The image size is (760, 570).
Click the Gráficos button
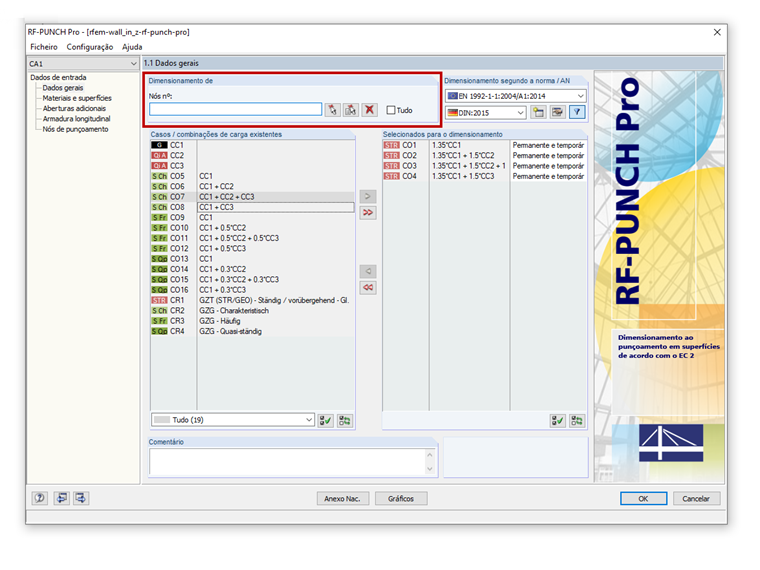(401, 499)
